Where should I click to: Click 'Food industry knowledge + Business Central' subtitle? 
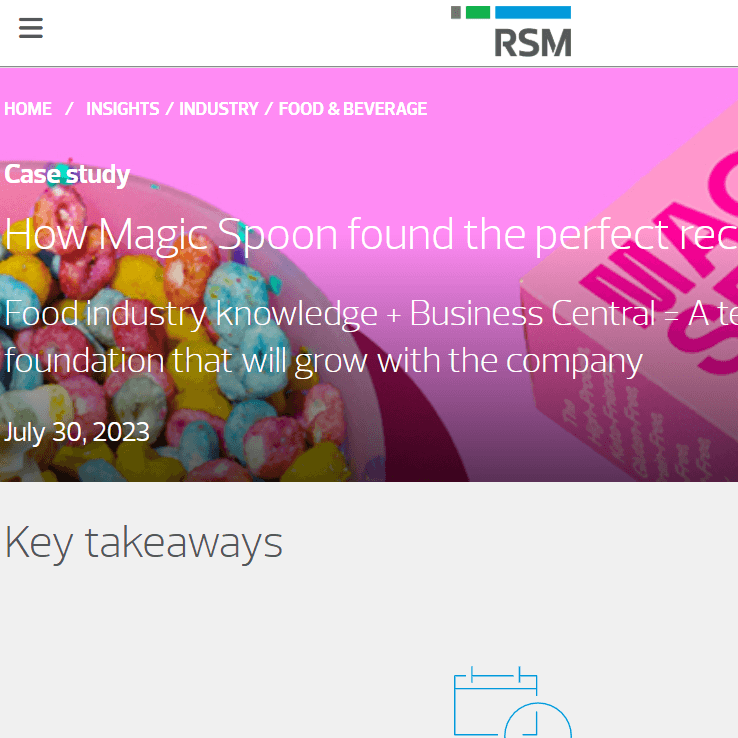329,313
